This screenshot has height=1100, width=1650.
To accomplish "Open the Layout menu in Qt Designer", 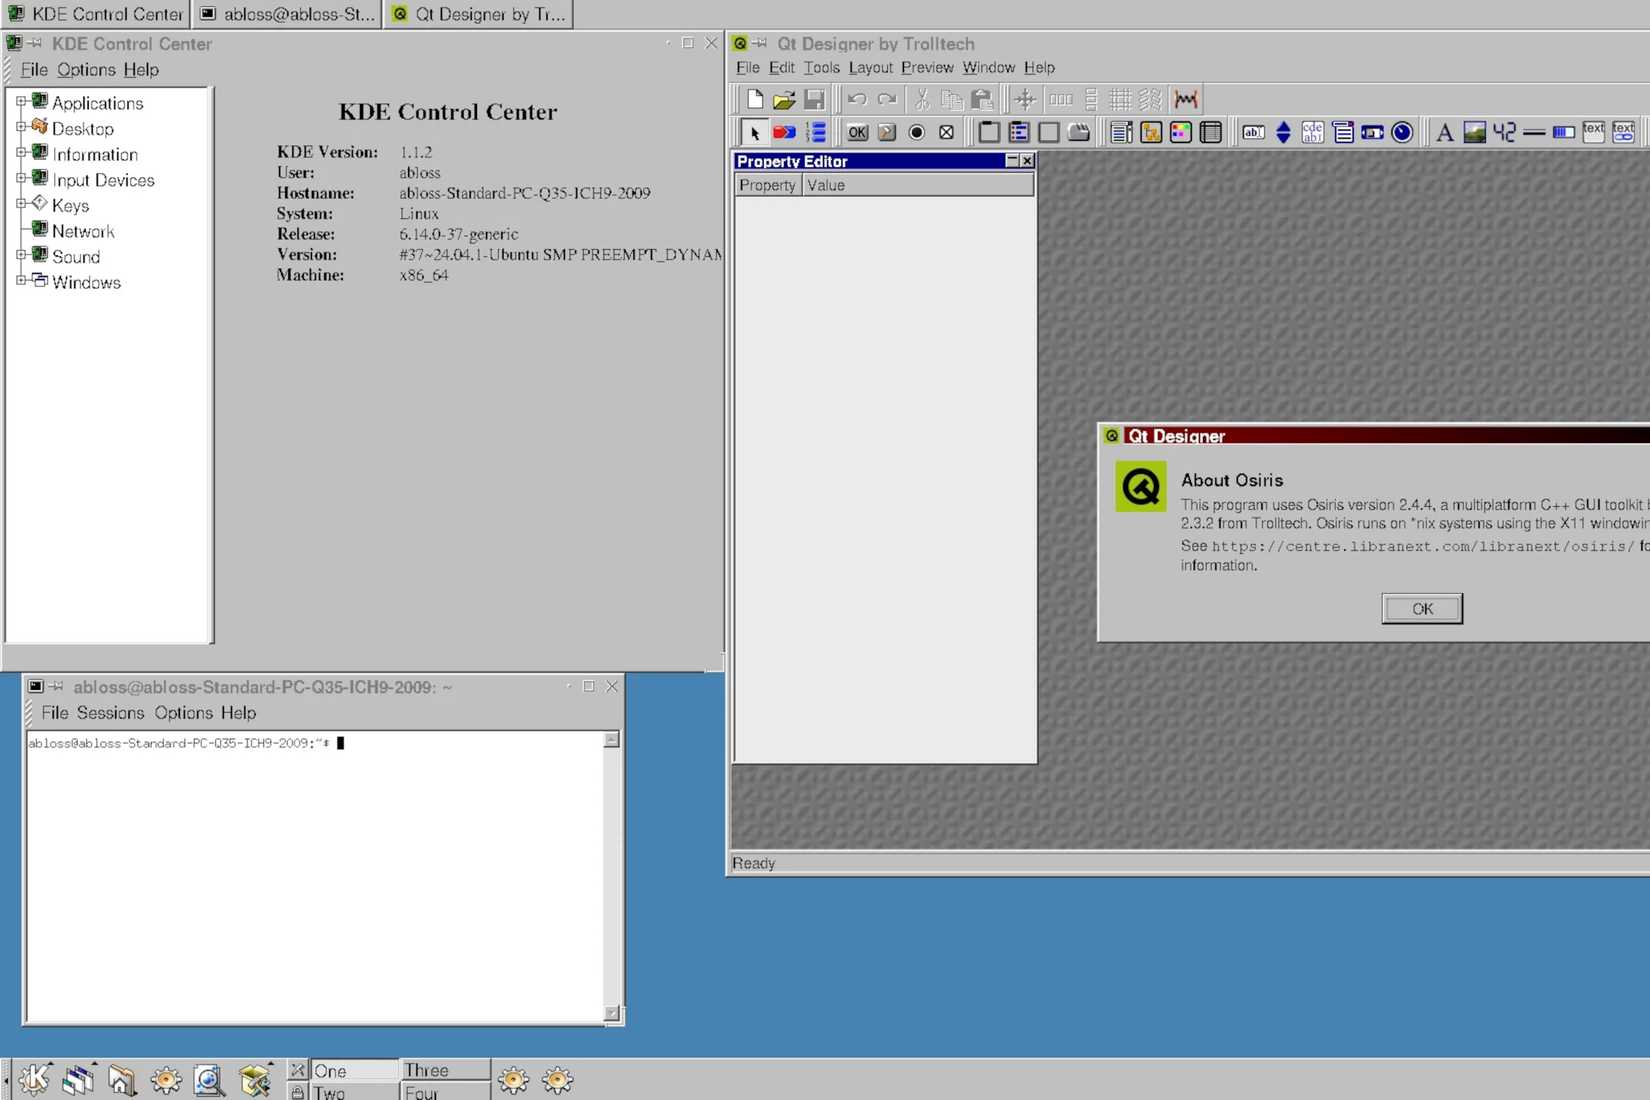I will tap(870, 67).
